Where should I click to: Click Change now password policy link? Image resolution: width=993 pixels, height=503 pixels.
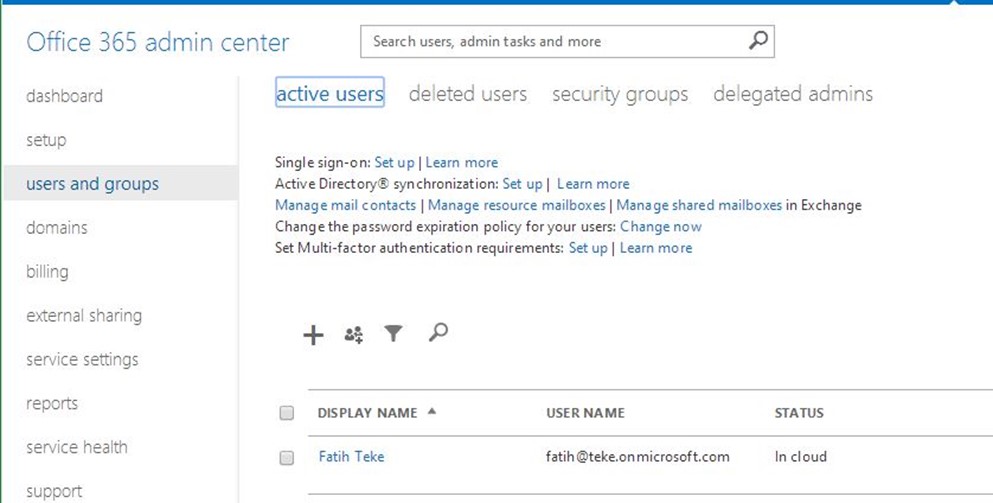tap(661, 227)
